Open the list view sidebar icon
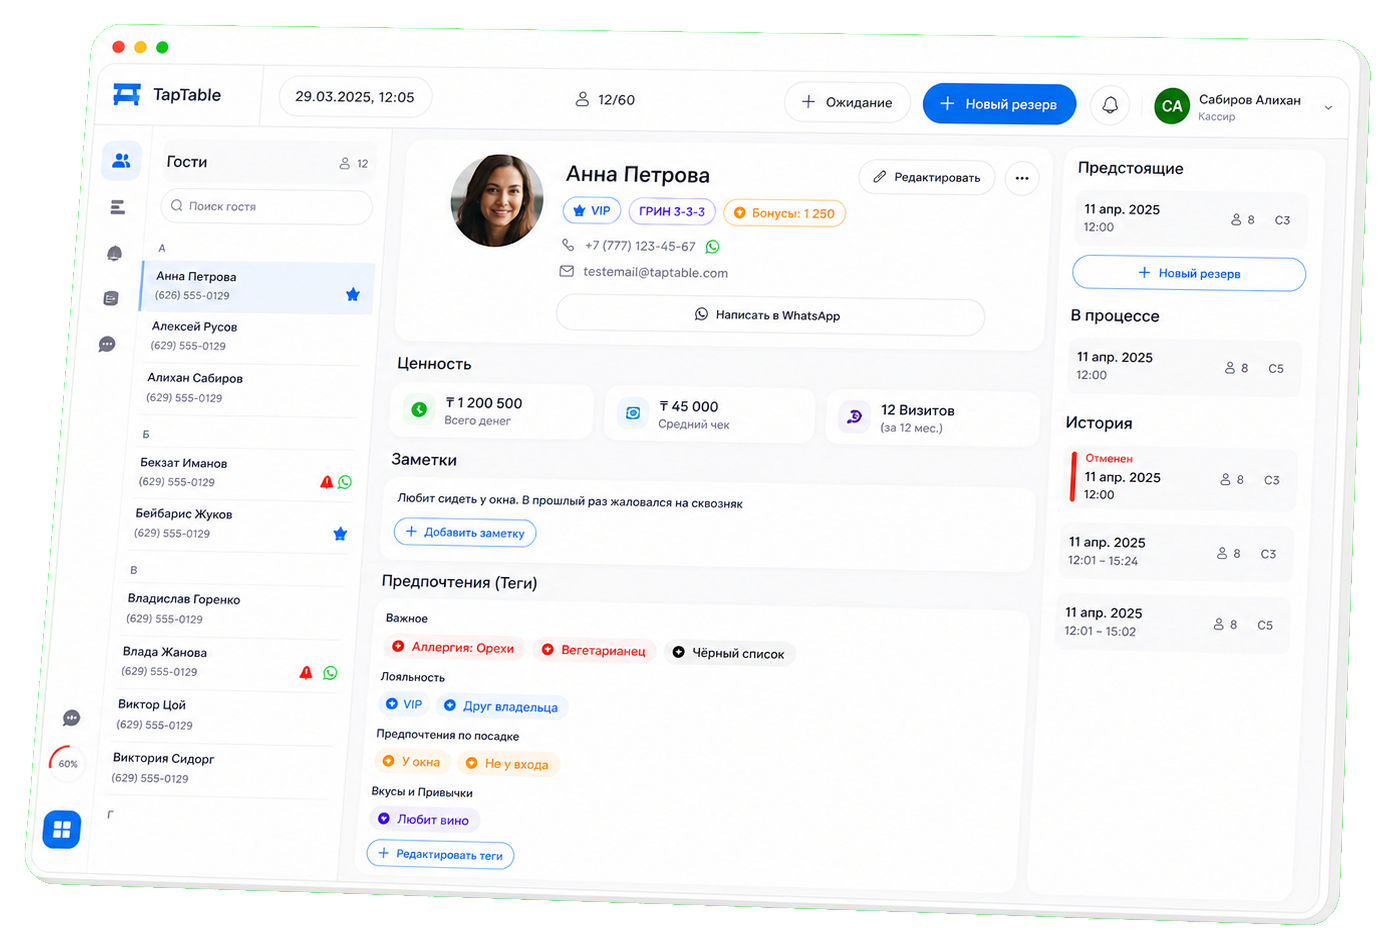 pos(118,207)
